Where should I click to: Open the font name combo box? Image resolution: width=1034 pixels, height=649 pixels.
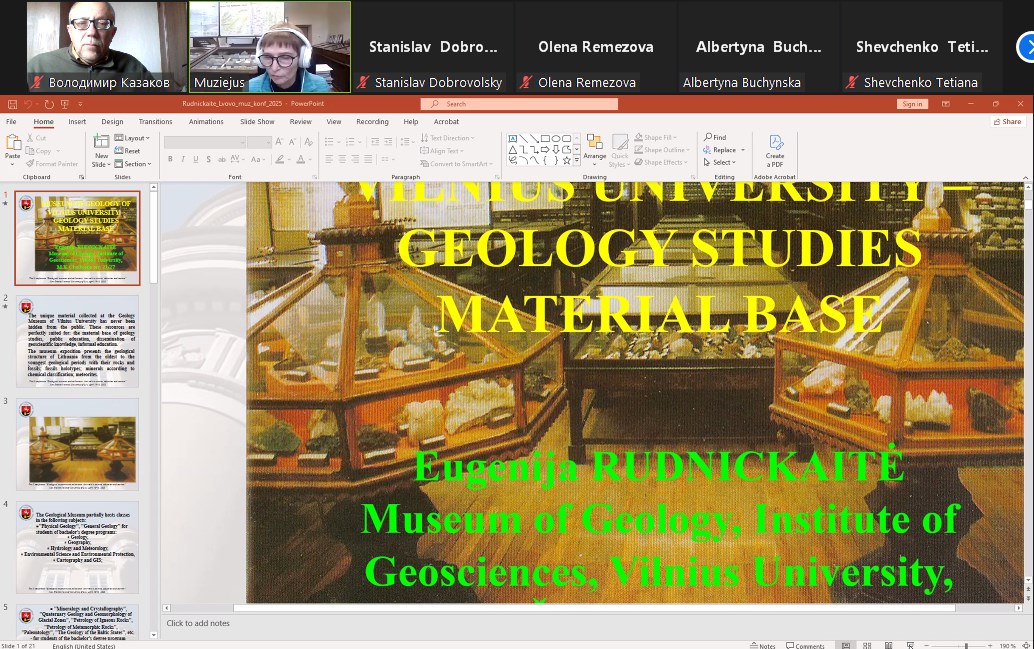205,142
